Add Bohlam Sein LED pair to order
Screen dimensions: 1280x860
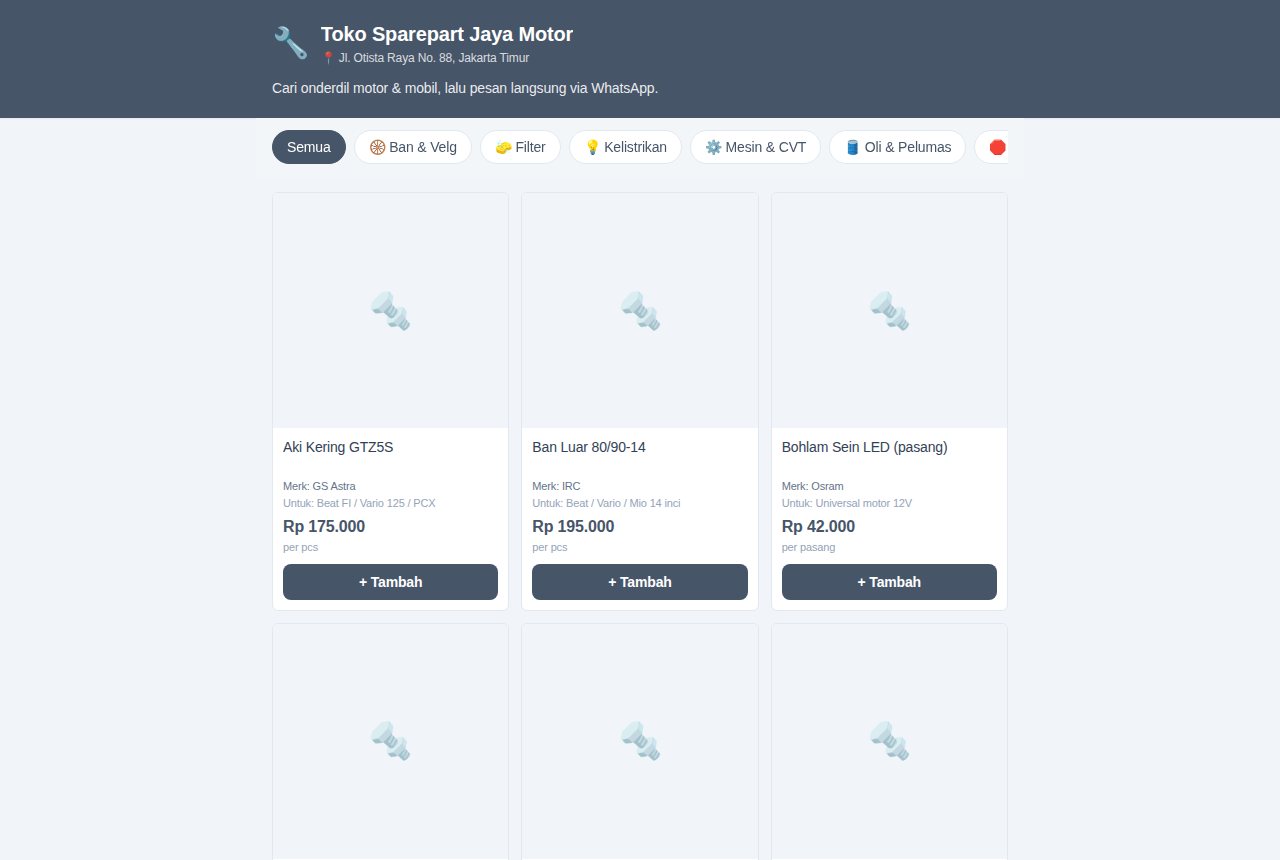(889, 582)
